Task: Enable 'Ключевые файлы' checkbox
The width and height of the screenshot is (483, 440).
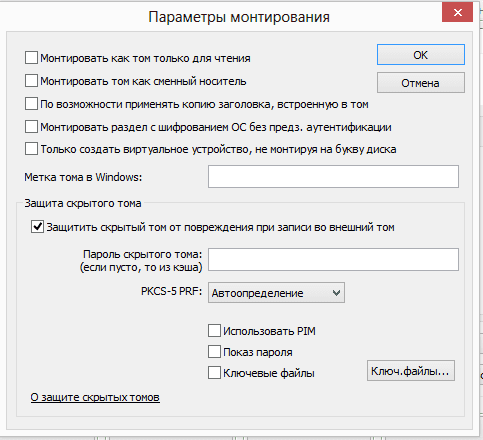Action: [x=214, y=373]
